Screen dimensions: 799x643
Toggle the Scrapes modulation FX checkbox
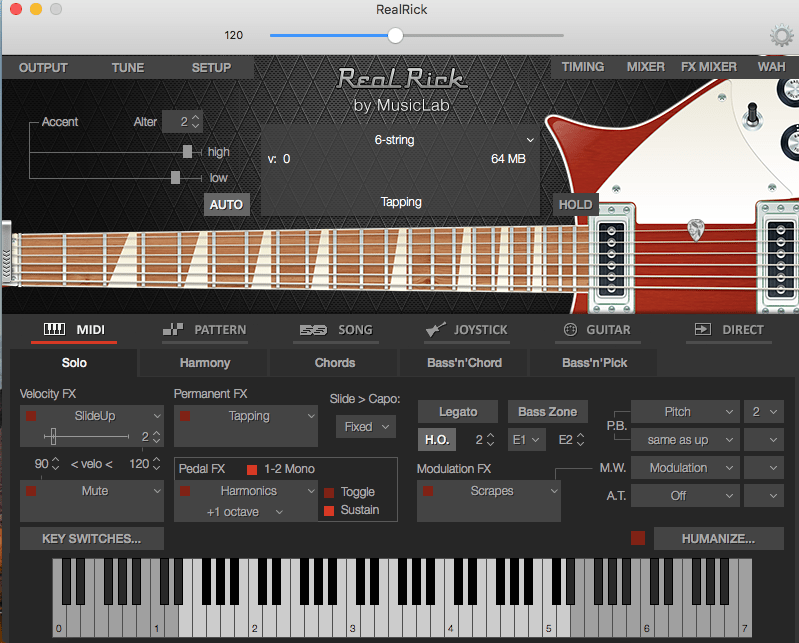click(x=428, y=491)
